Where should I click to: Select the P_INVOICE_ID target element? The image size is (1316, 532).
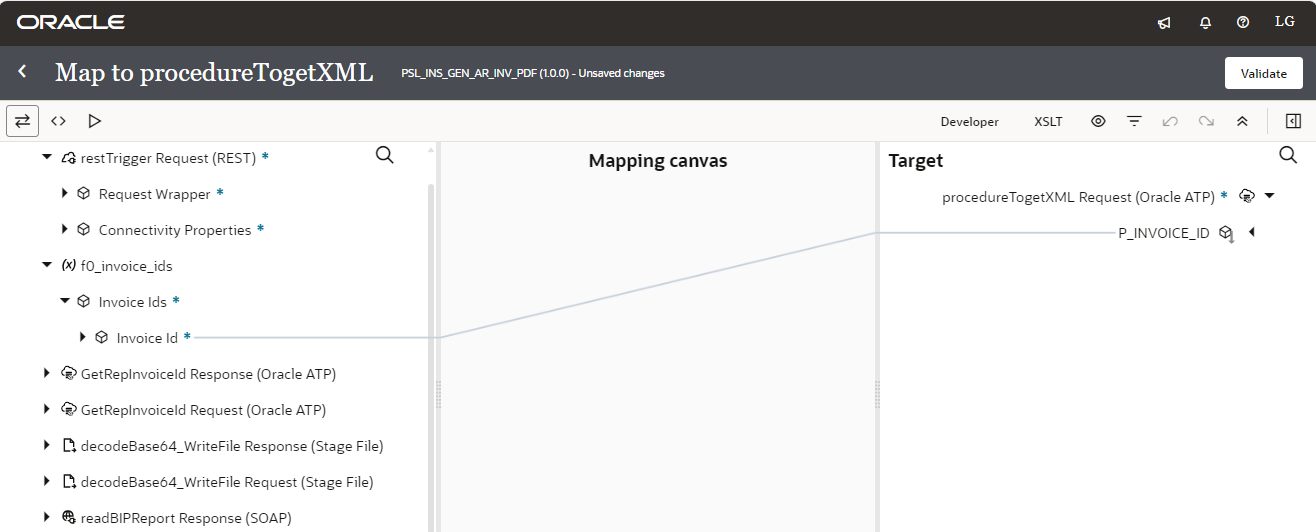1163,234
